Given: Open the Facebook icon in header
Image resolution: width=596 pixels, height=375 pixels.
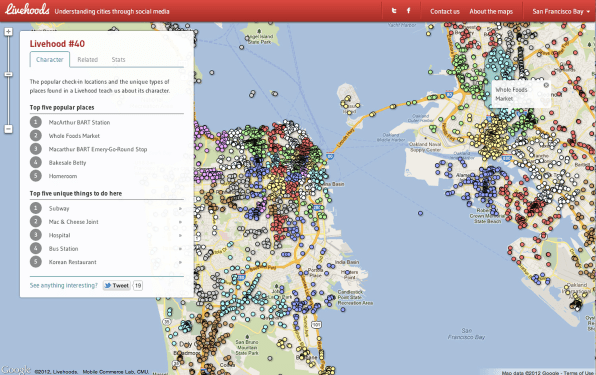Looking at the screenshot, I should 409,11.
